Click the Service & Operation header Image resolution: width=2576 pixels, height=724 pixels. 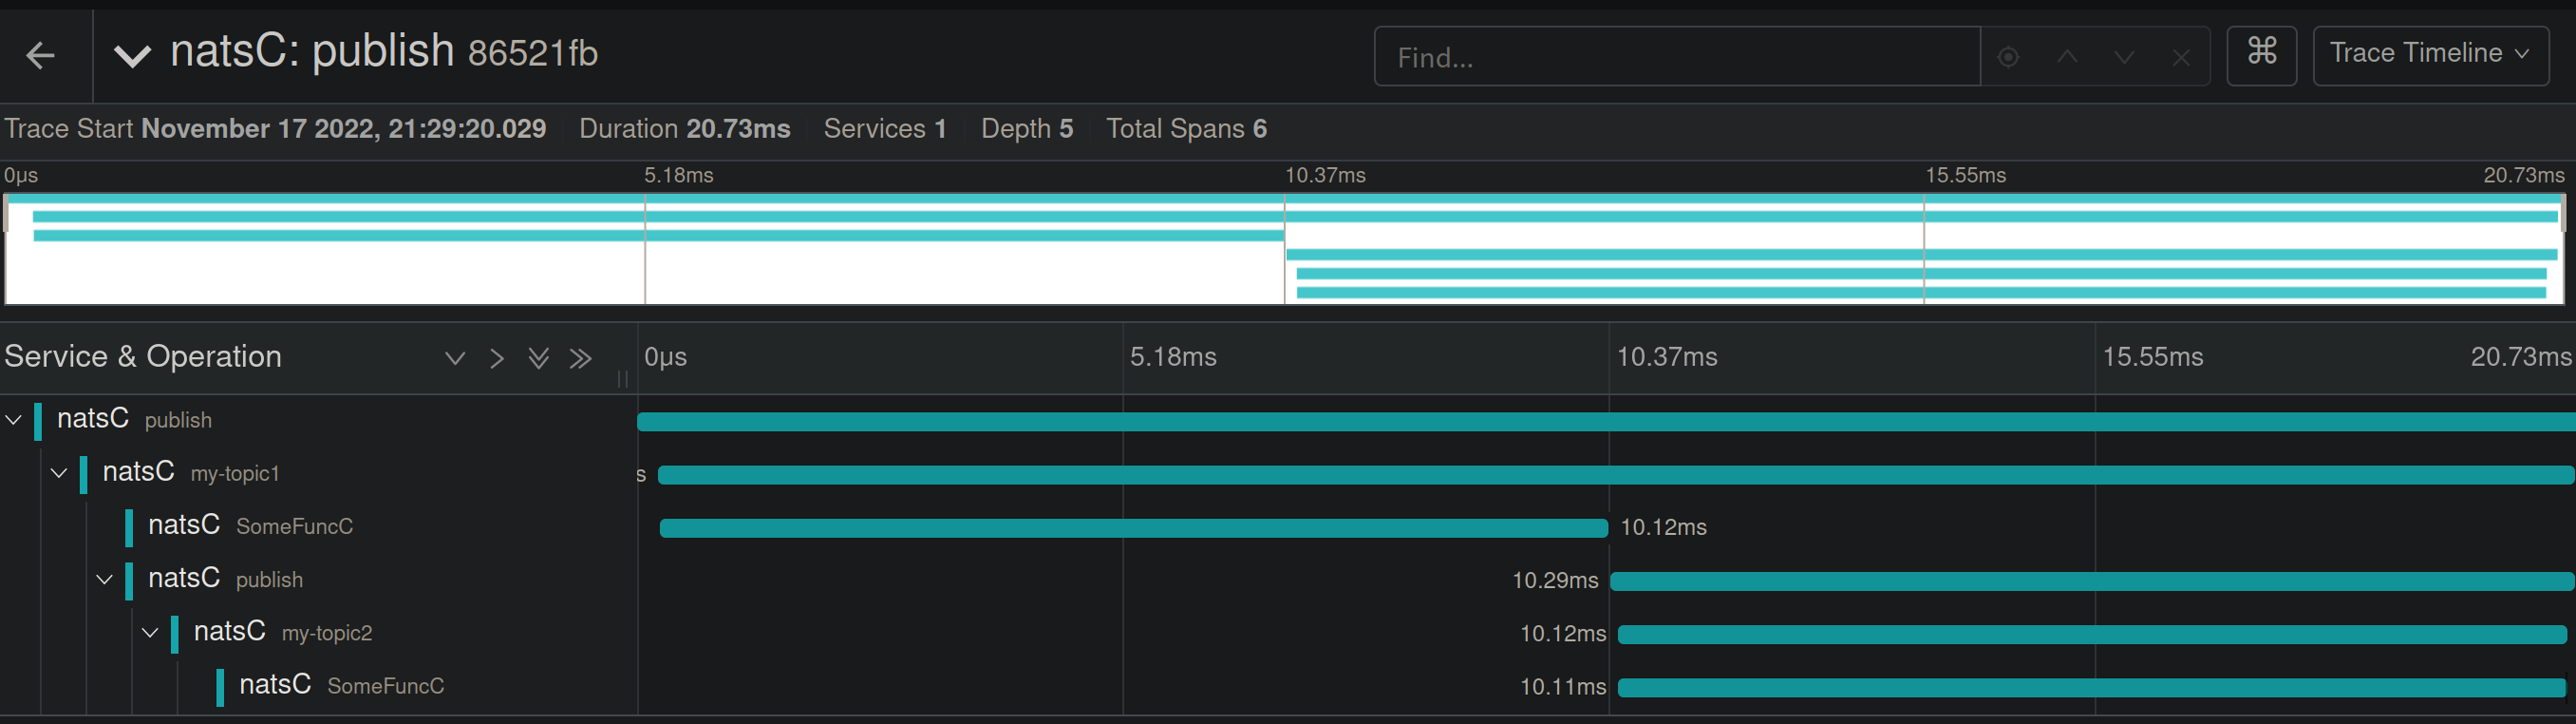(x=143, y=357)
